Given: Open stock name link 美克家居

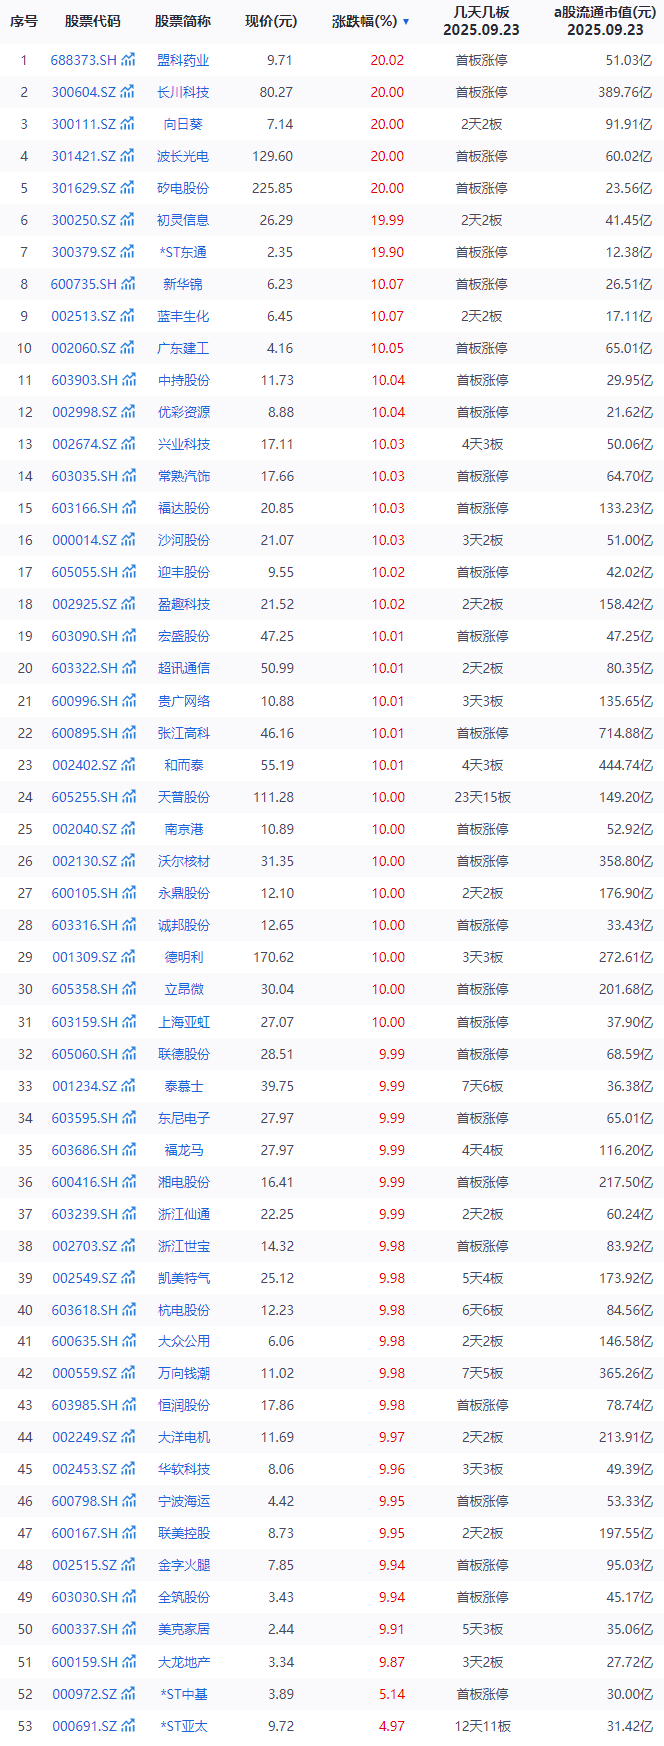Looking at the screenshot, I should coord(184,1629).
